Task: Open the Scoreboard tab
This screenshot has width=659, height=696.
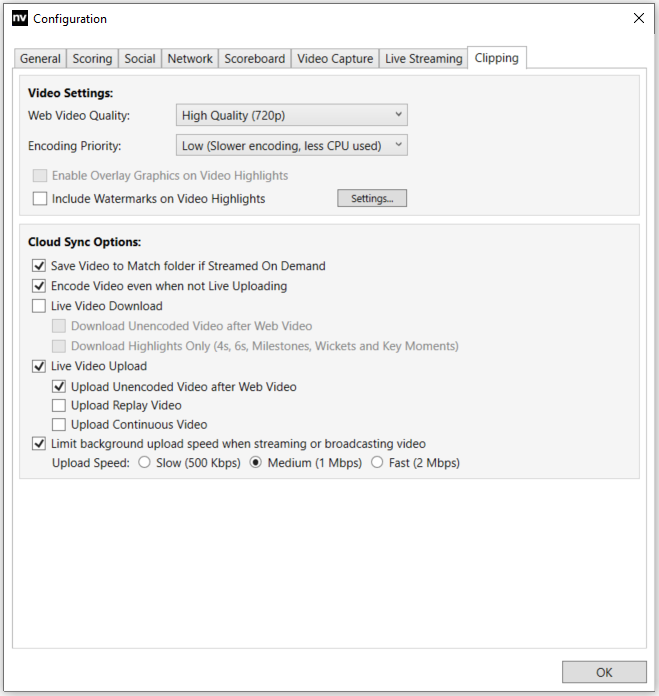Action: 255,59
